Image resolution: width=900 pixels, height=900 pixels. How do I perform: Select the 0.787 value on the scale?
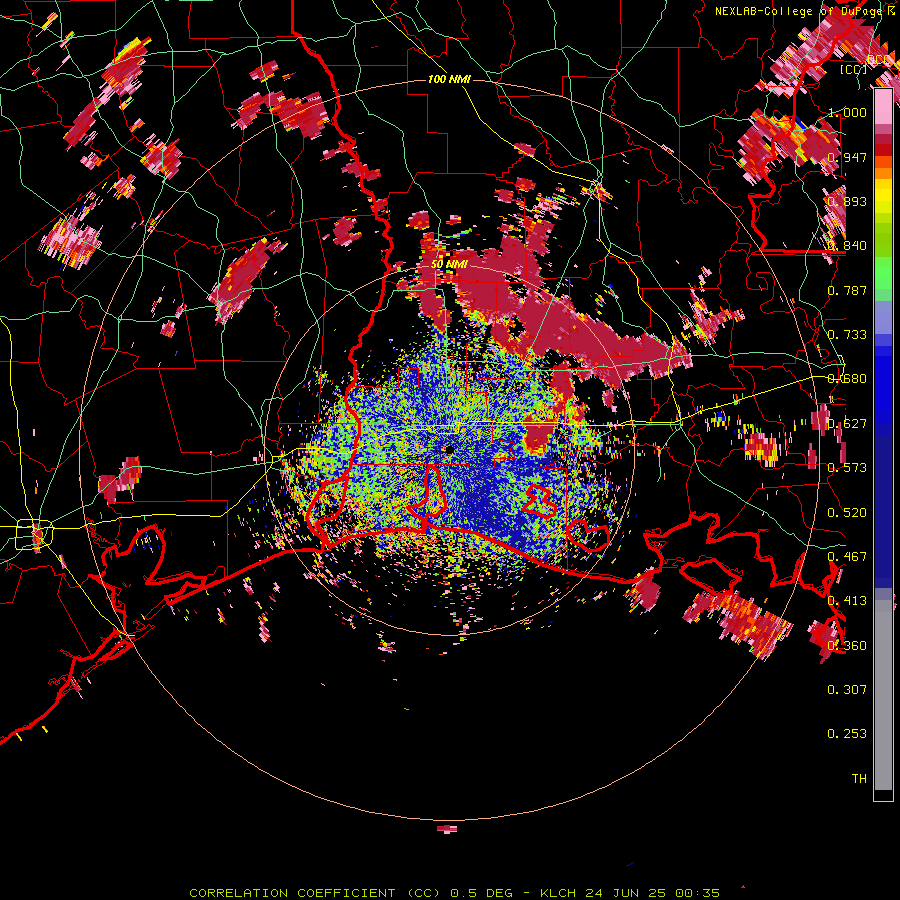pos(847,290)
